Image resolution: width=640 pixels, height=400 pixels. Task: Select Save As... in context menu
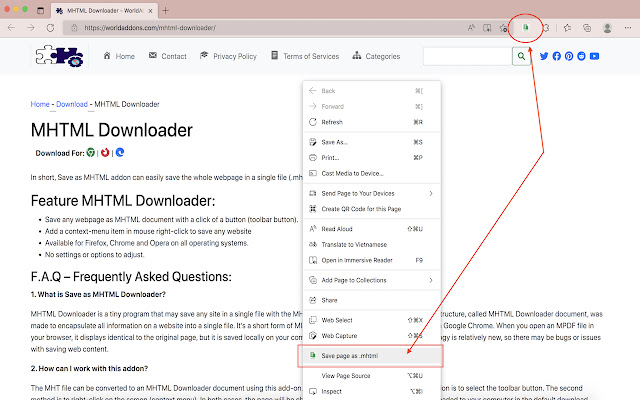372,142
